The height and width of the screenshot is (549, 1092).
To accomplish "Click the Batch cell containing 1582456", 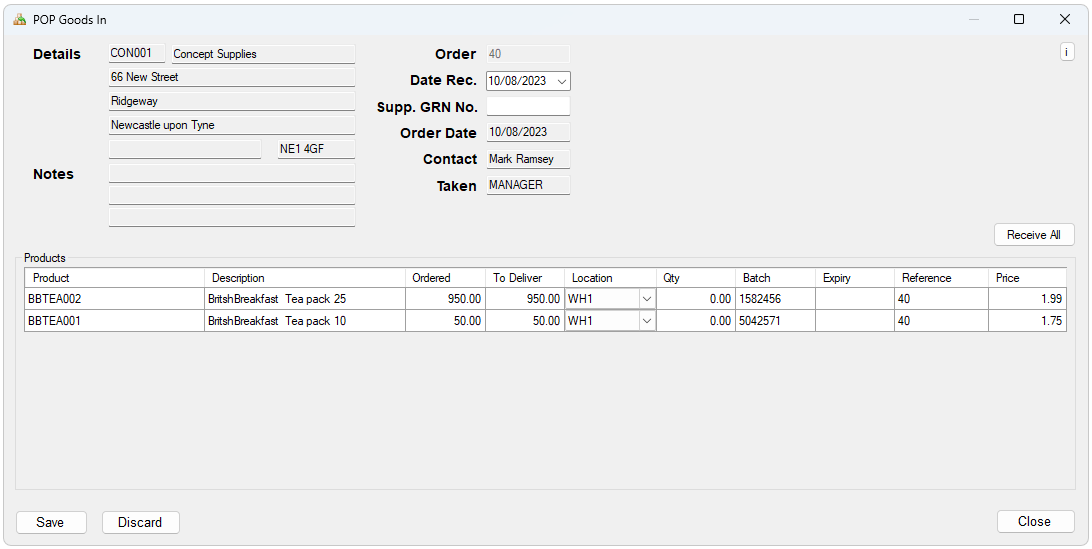I will [x=774, y=299].
